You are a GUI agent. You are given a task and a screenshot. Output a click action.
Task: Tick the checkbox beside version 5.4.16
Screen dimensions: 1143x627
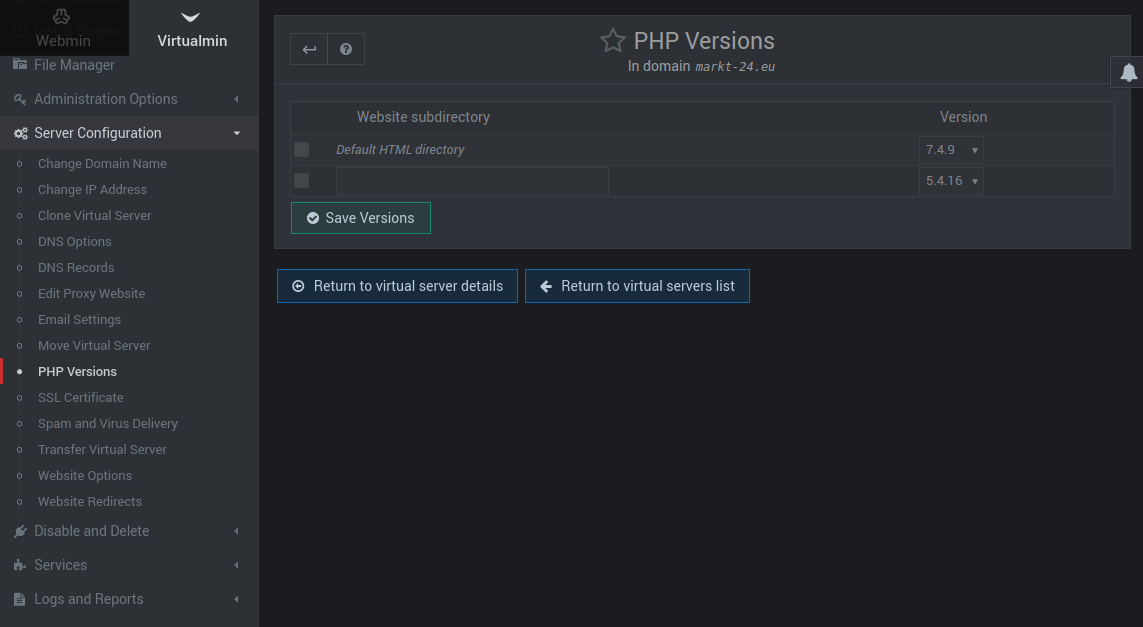pyautogui.click(x=301, y=180)
